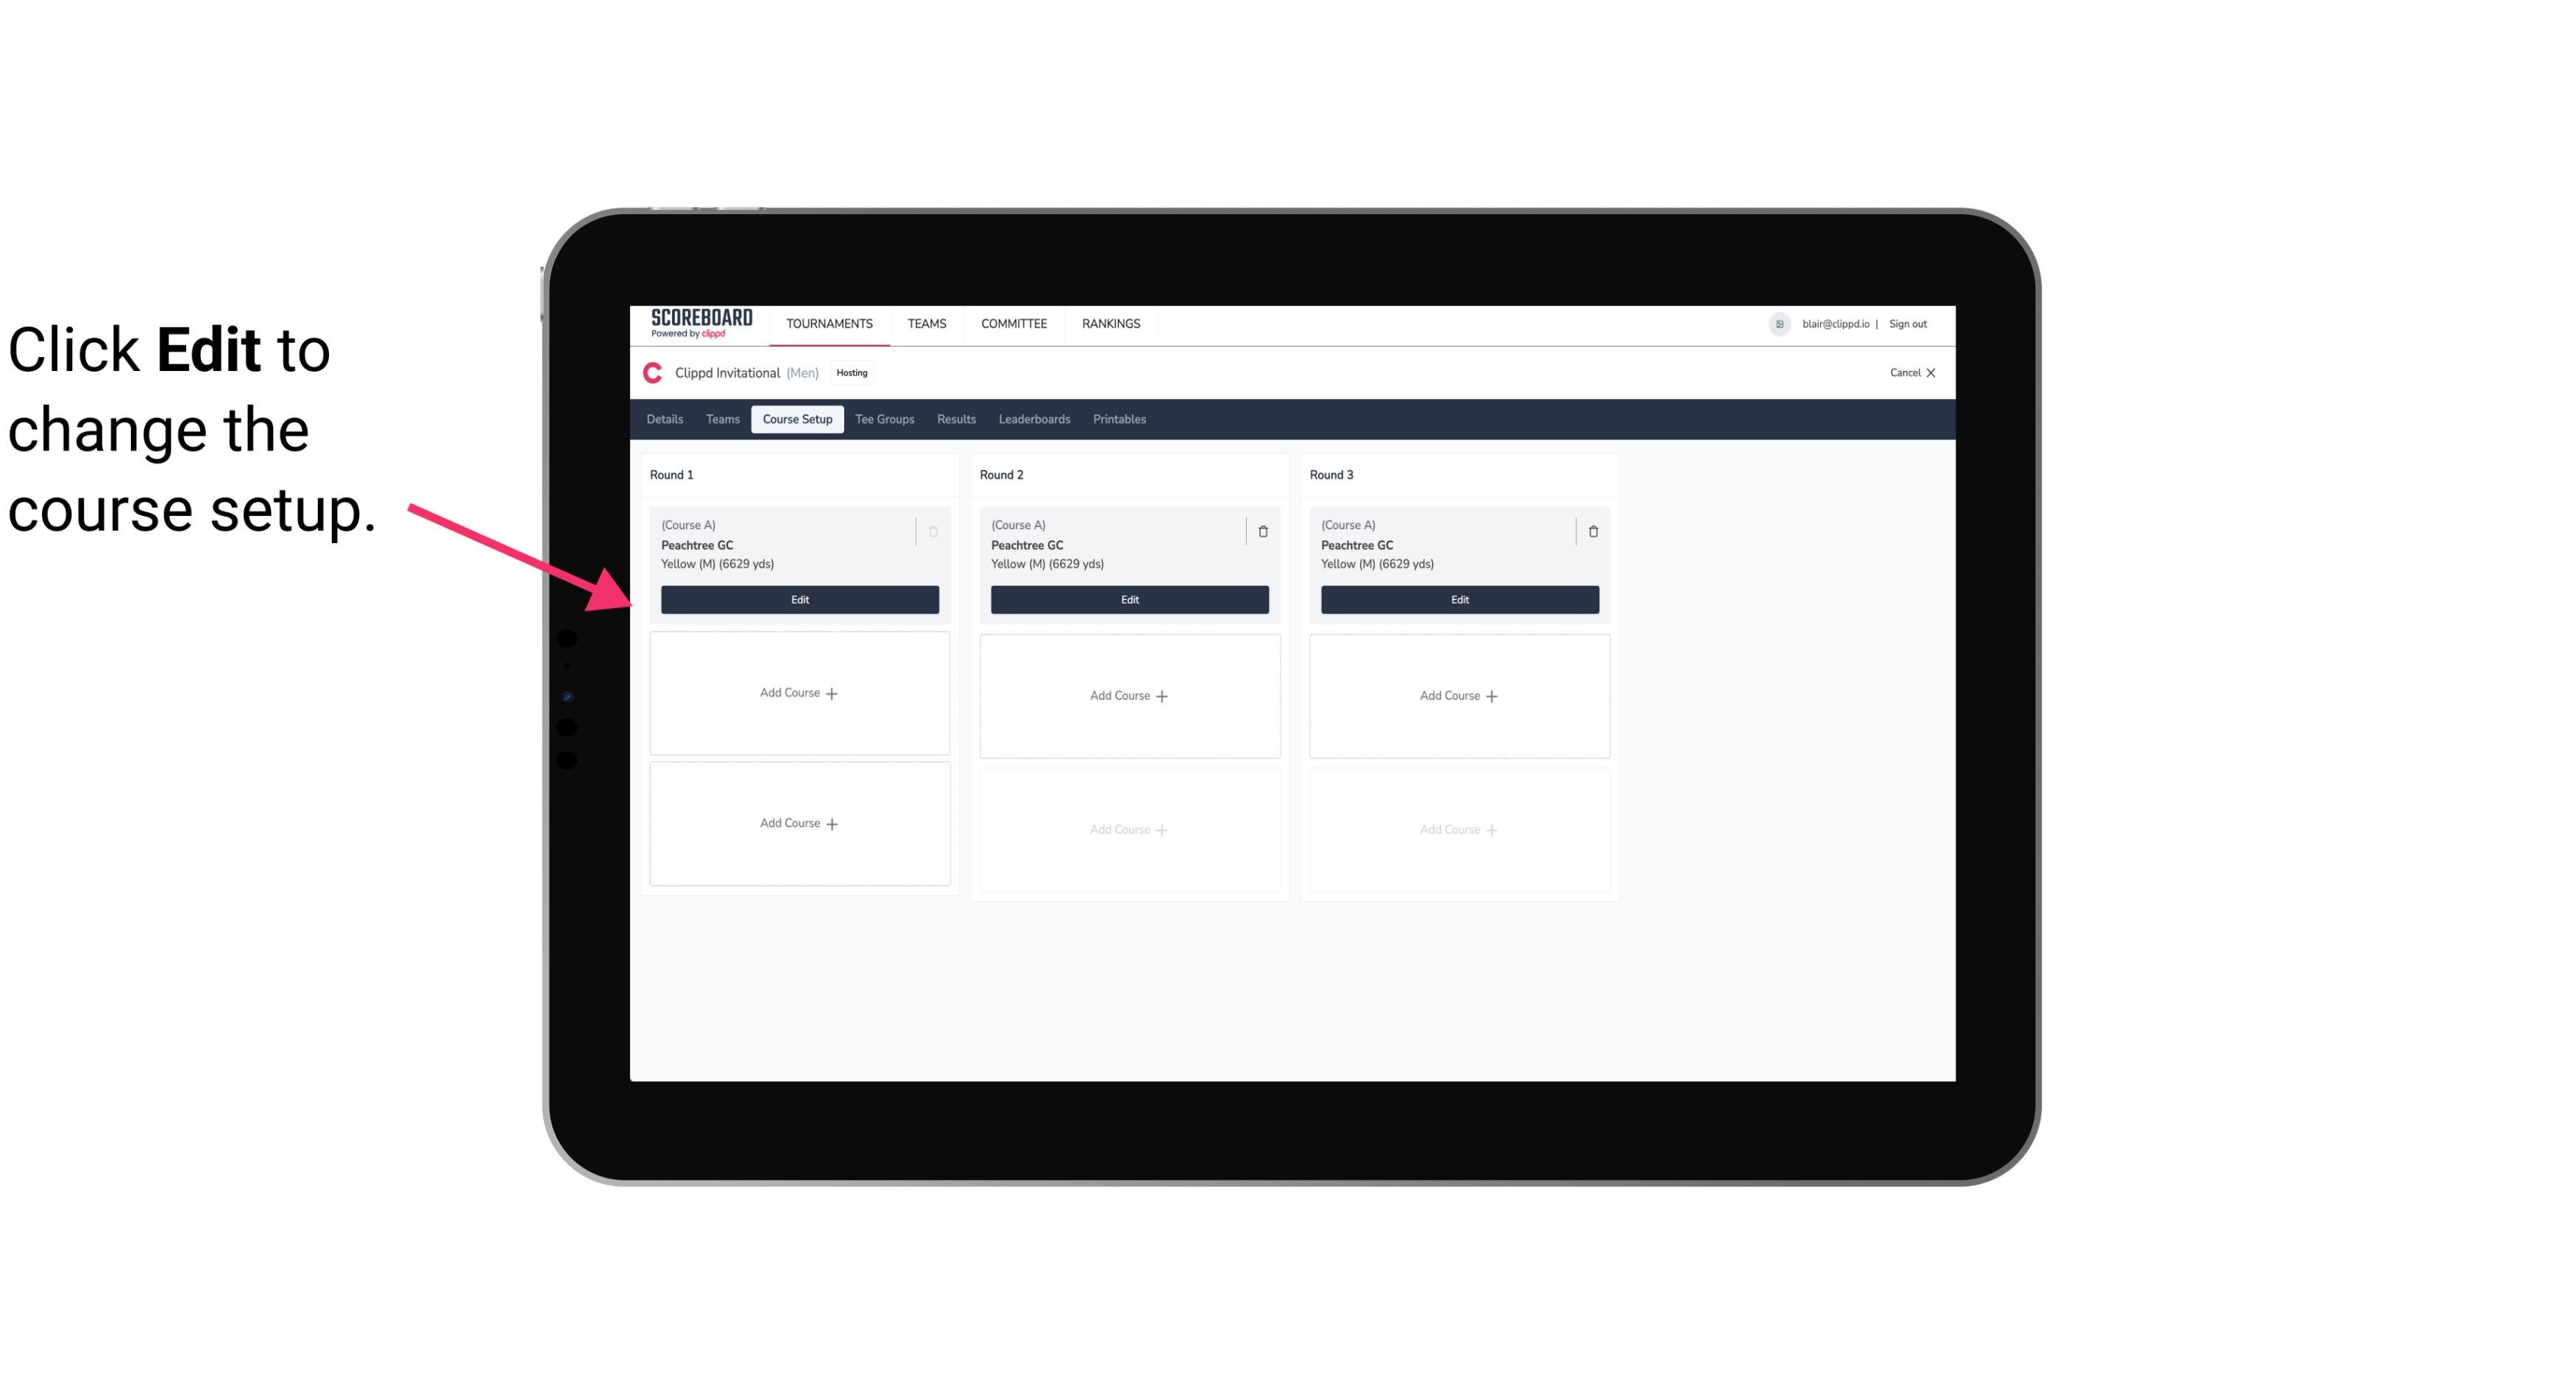
Task: Click the delete icon for Round 3
Action: (x=1593, y=531)
